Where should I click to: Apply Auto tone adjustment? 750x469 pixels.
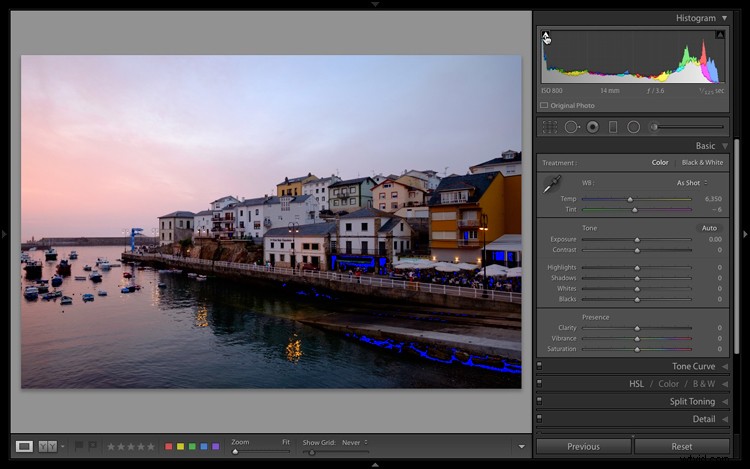coord(709,228)
